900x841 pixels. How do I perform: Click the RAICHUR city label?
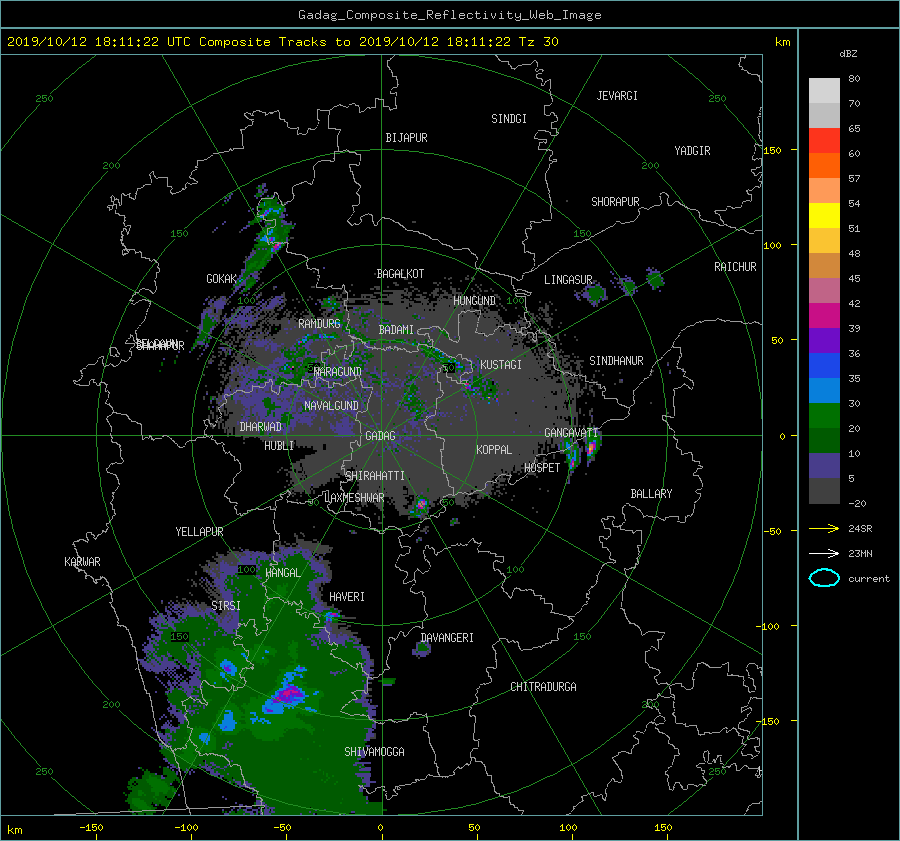tap(735, 267)
